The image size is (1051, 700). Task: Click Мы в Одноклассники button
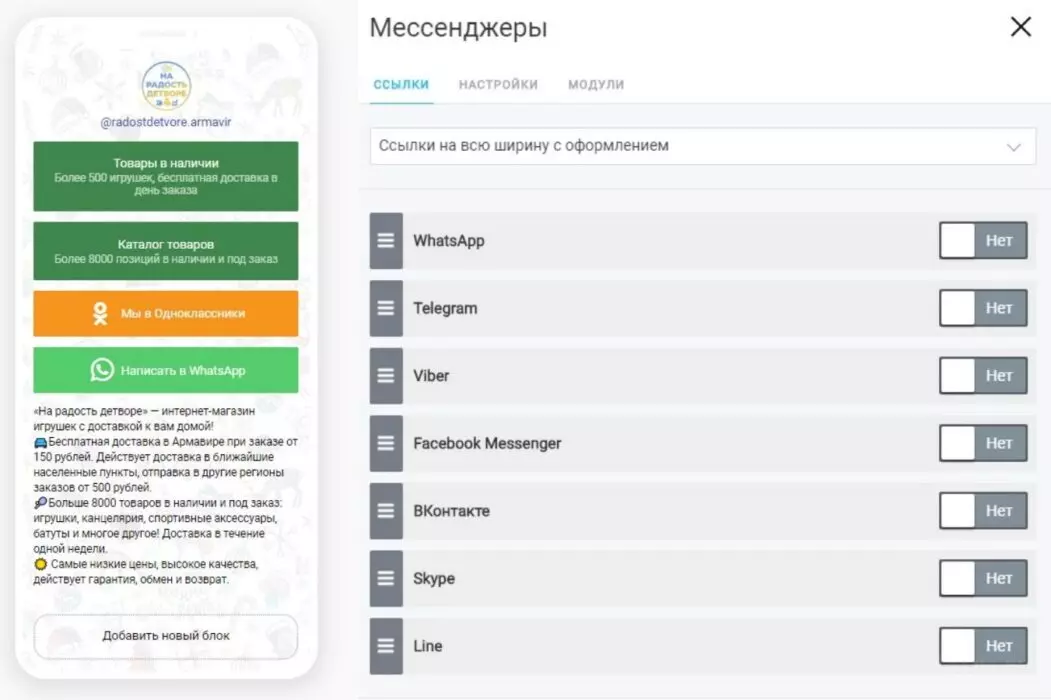[x=166, y=314]
